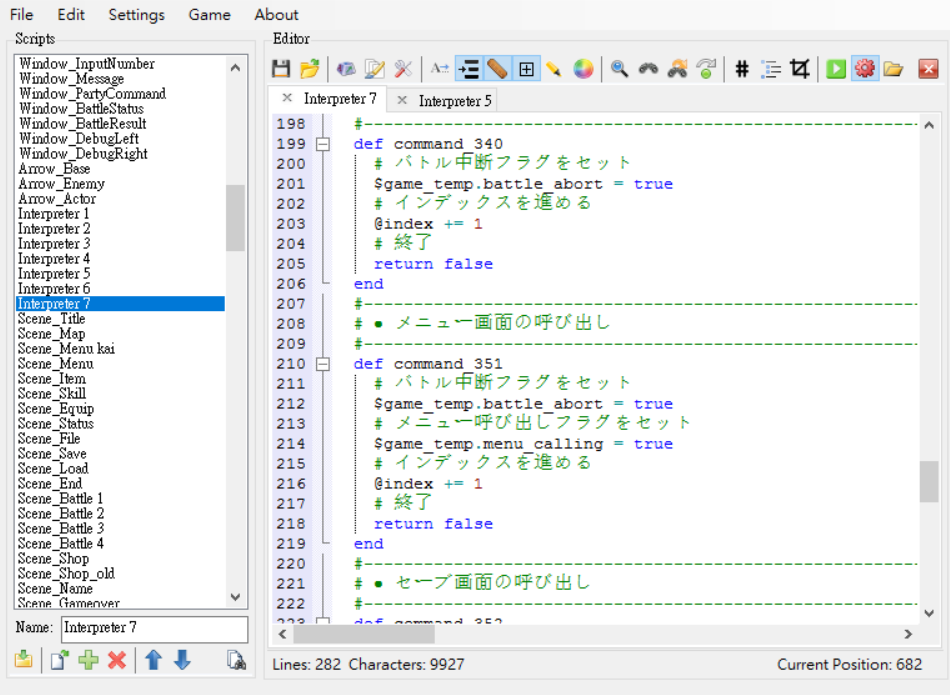Click the 'def command_351' code line
The image size is (950, 695).
[428, 364]
